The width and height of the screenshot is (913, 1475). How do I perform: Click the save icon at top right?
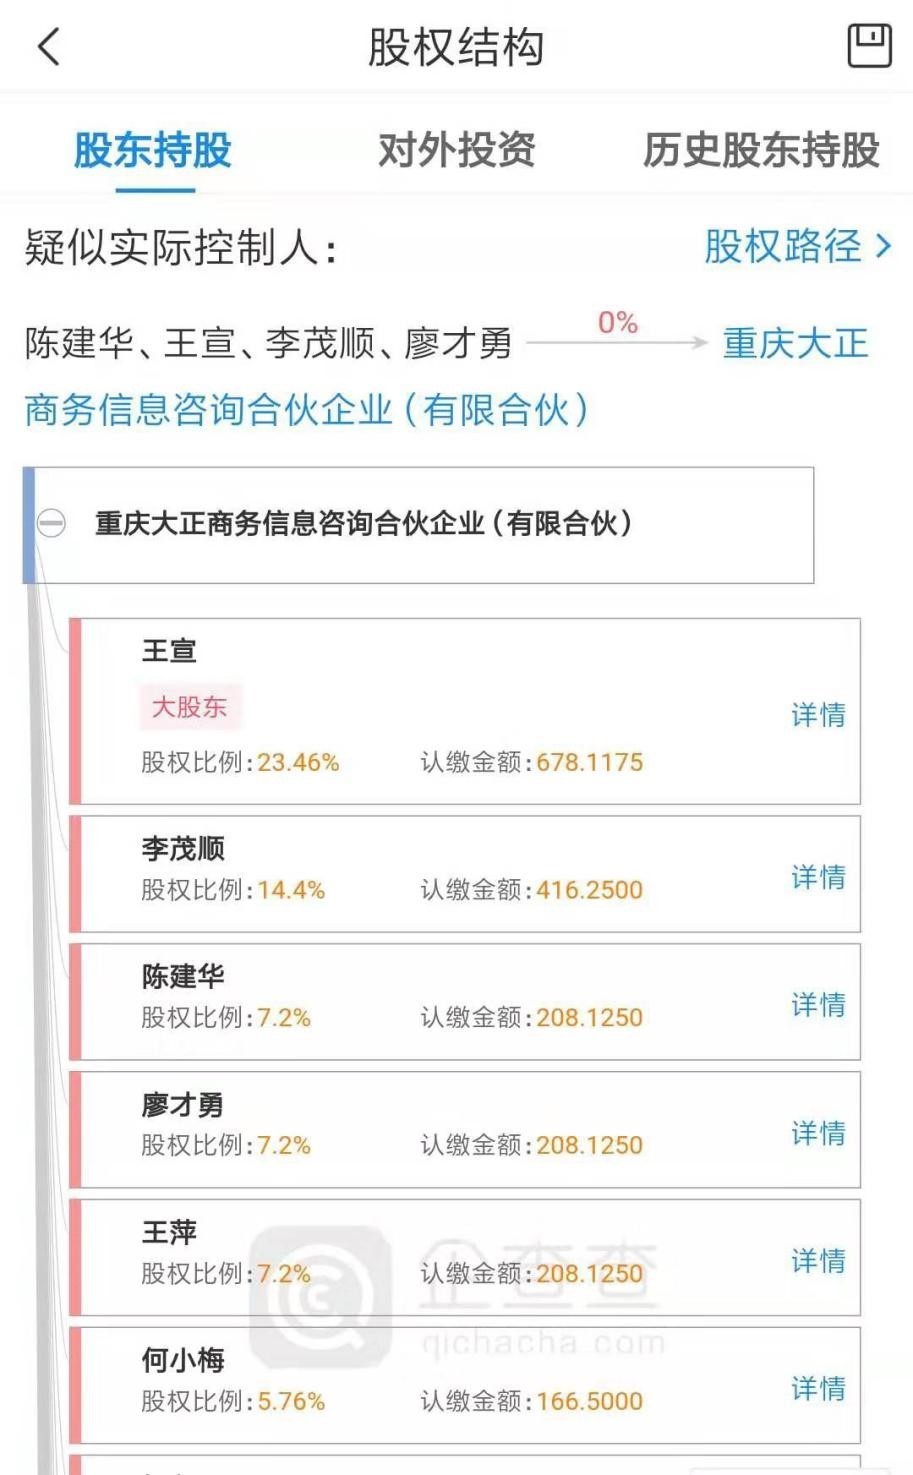(868, 46)
